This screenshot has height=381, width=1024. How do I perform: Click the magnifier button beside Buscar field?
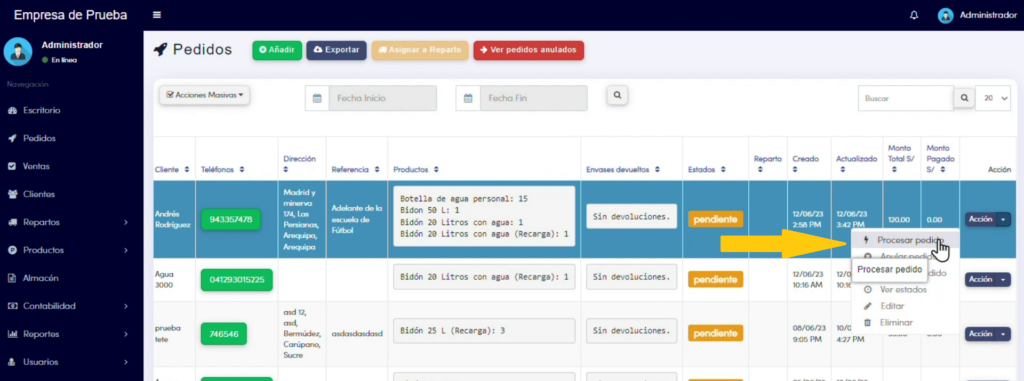tap(964, 98)
